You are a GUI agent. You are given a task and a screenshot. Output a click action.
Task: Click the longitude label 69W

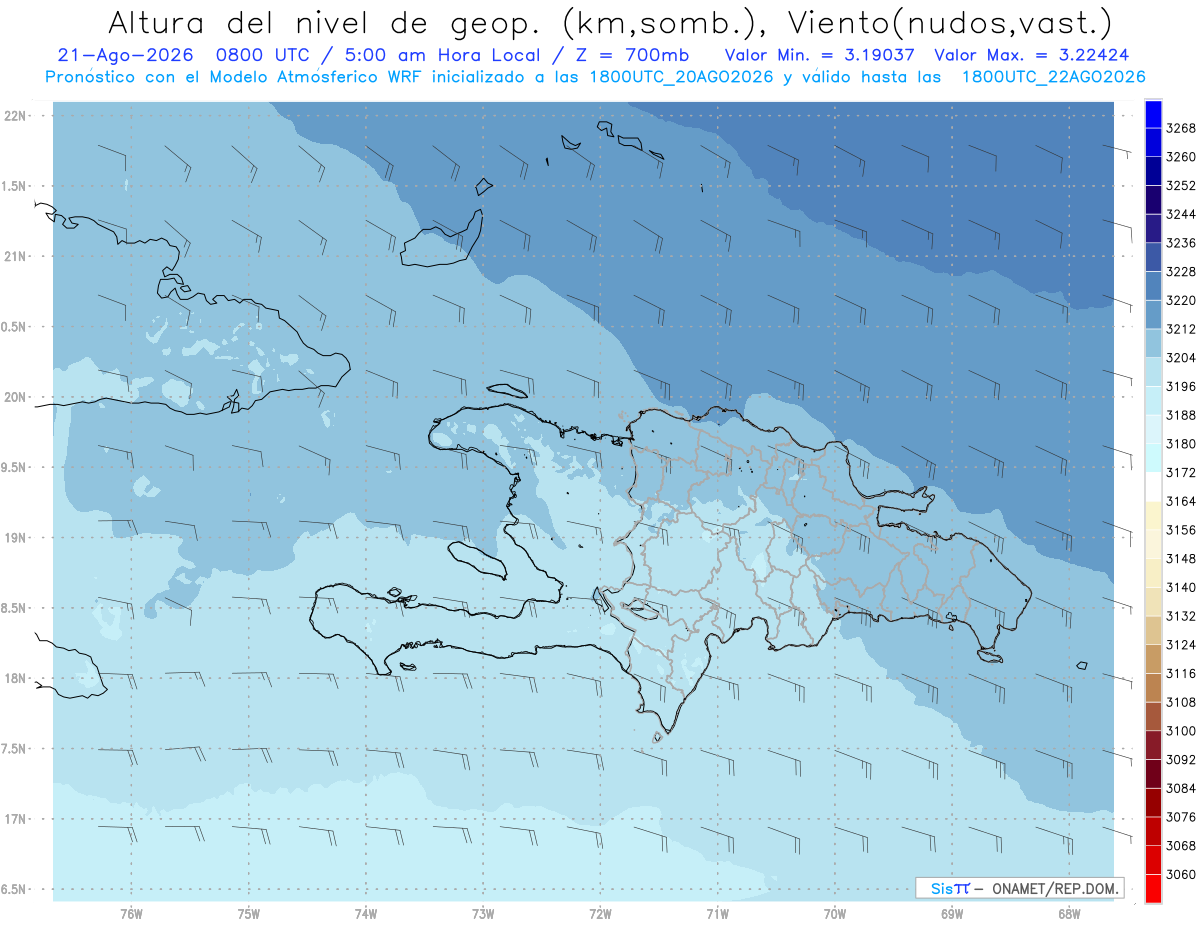point(952,913)
